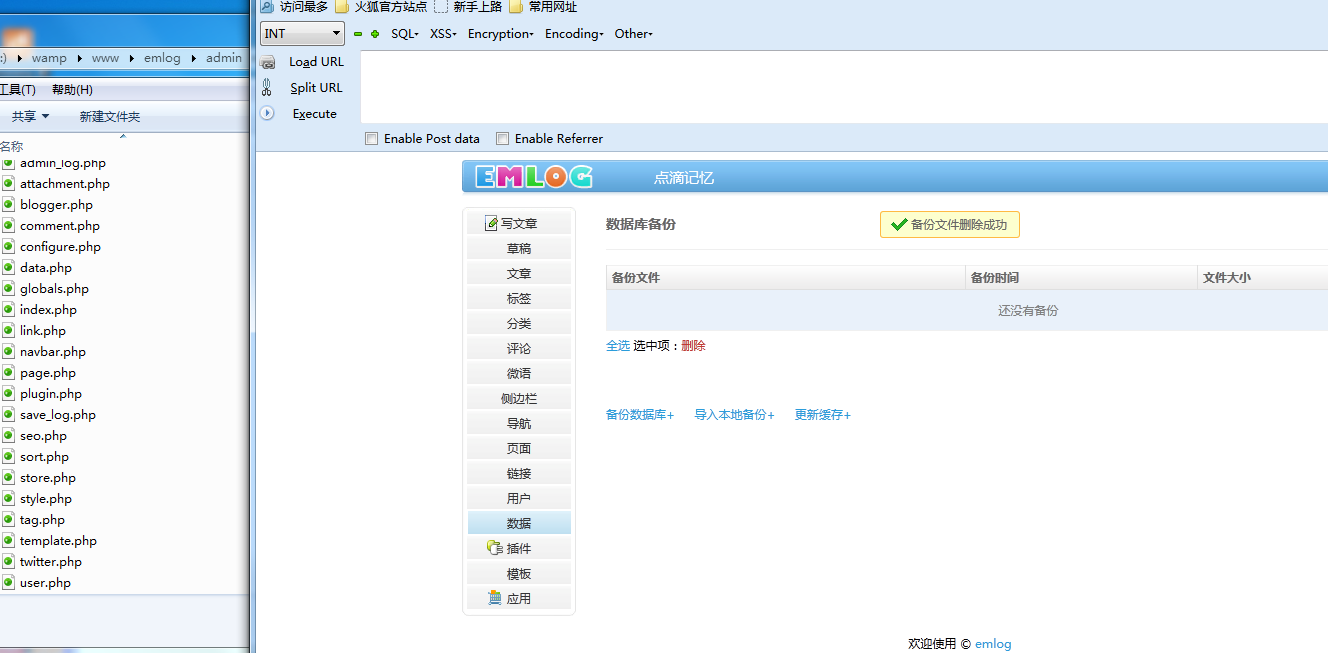Click the HackBar minus icon
Viewport: 1328px width, 653px height.
(x=358, y=34)
